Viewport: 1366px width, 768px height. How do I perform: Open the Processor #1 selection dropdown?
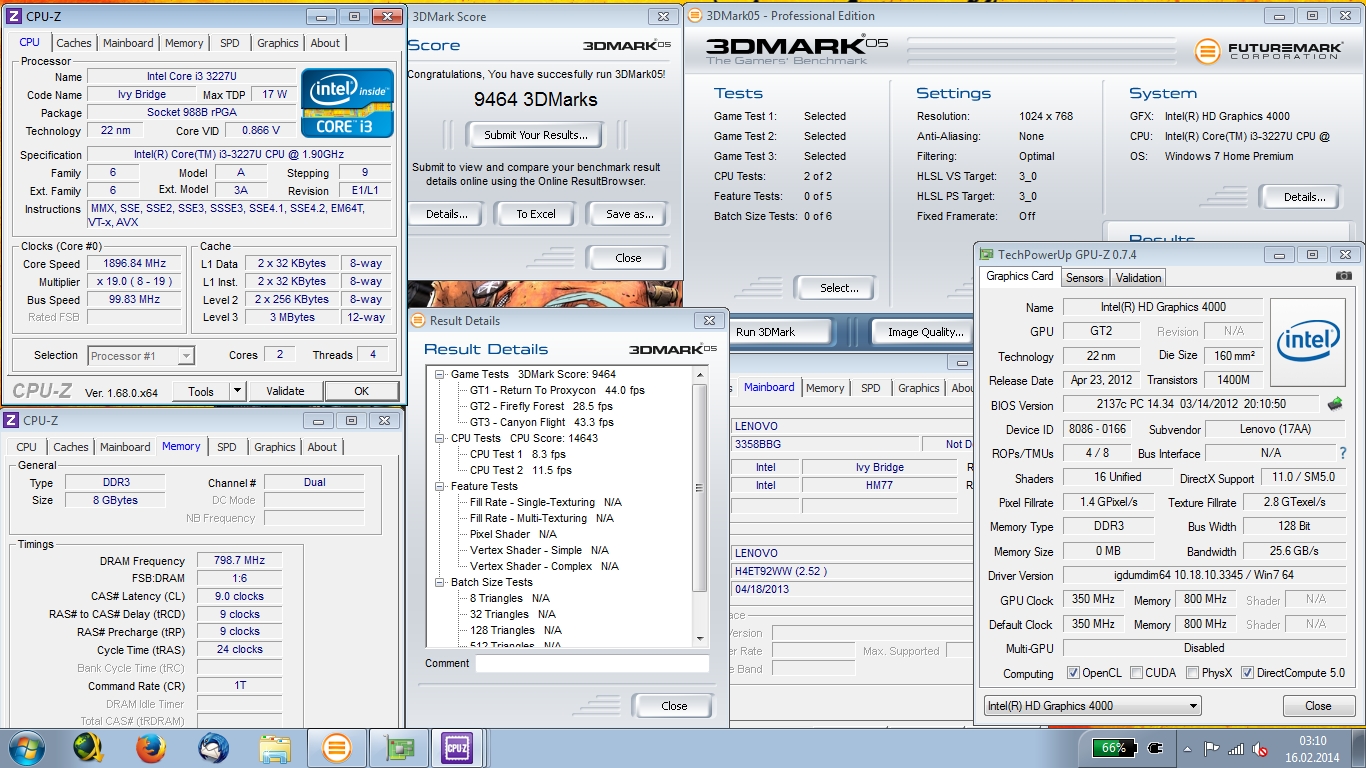pyautogui.click(x=141, y=355)
